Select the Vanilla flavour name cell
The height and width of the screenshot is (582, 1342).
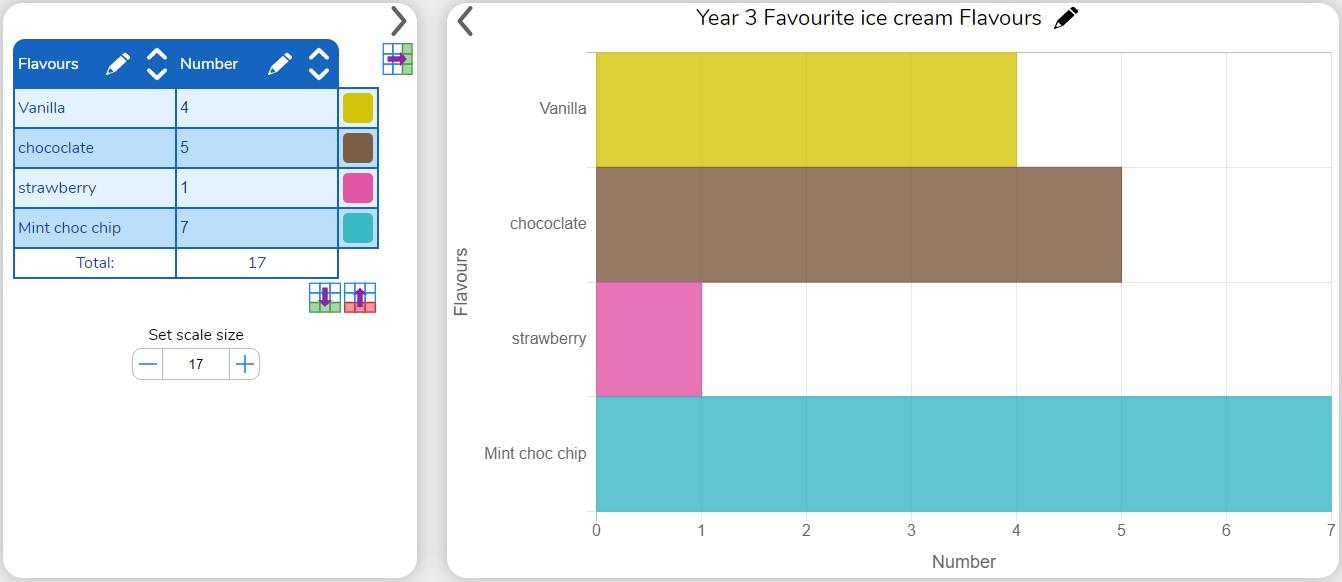click(x=95, y=108)
